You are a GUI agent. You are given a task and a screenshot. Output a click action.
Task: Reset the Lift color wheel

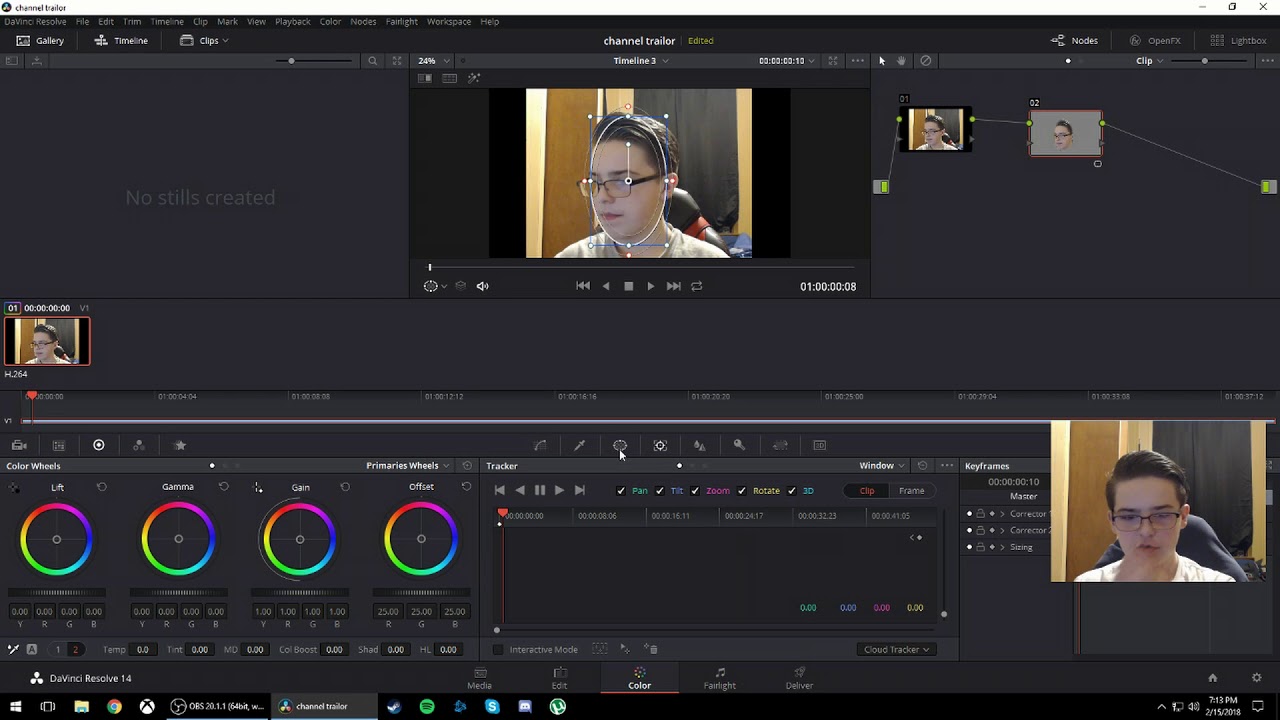101,487
